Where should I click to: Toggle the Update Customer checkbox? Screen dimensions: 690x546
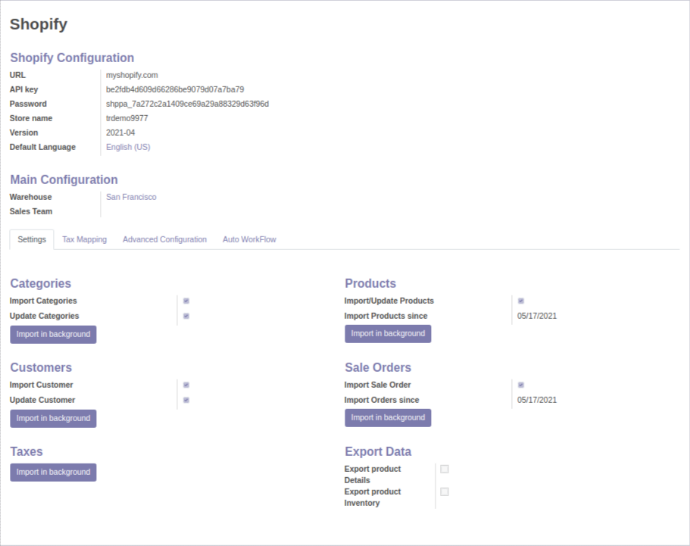(186, 400)
